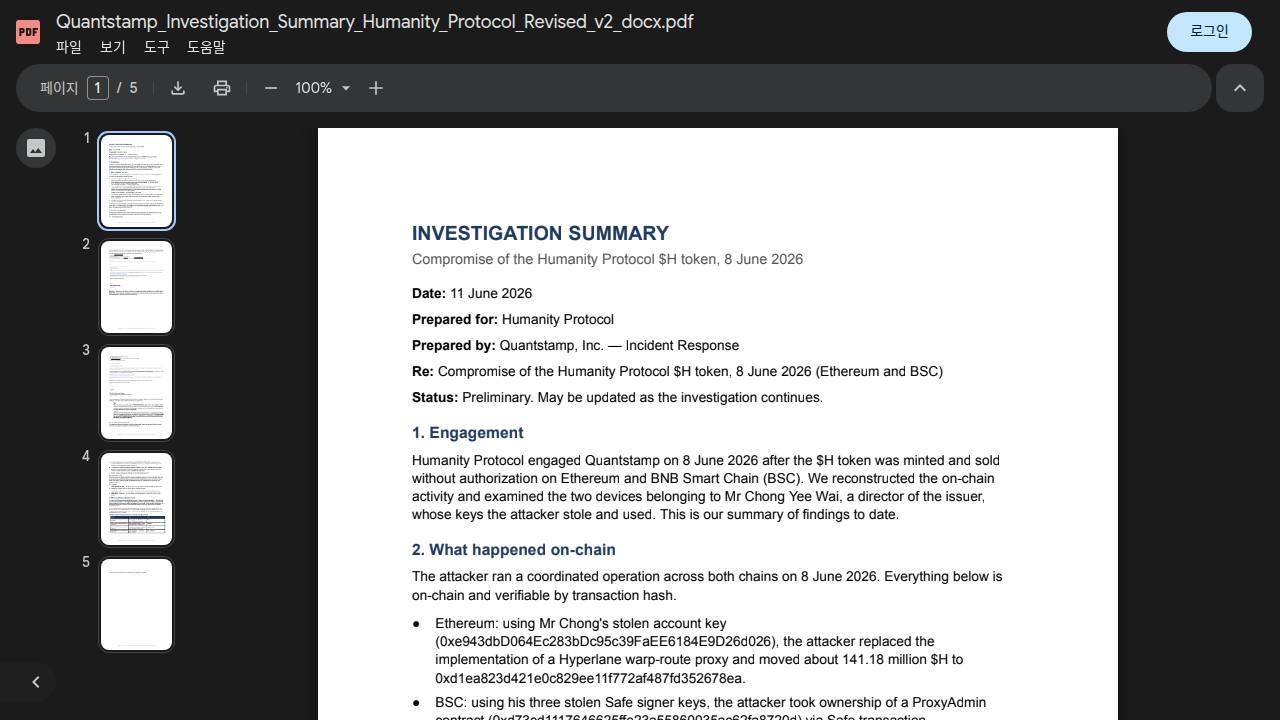Open the 도움말 menu
Screen dimensions: 1280x720
pyautogui.click(x=206, y=47)
